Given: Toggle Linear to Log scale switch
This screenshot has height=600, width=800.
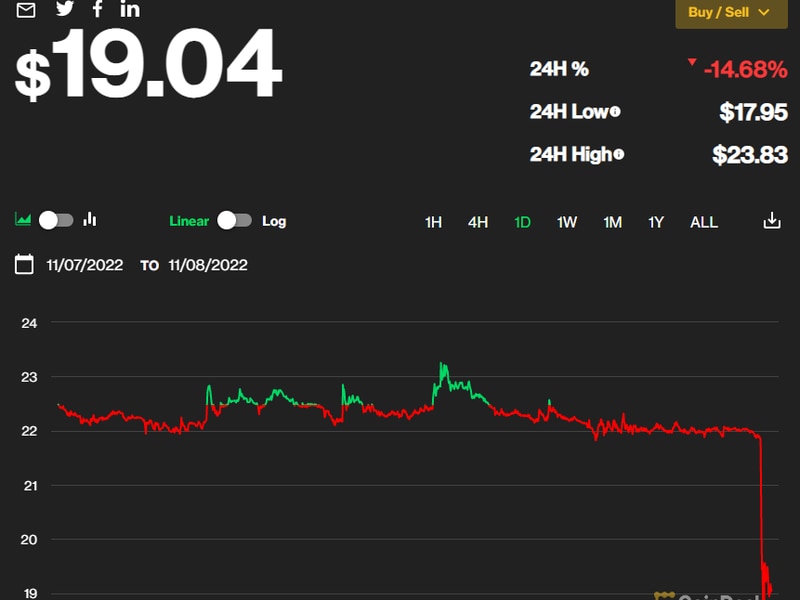Looking at the screenshot, I should 235,220.
